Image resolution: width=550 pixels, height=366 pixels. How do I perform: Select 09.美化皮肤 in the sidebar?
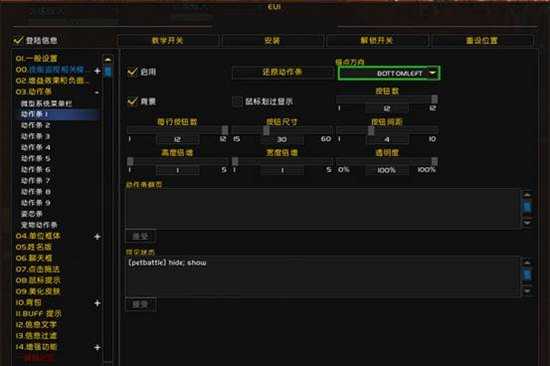pos(38,292)
